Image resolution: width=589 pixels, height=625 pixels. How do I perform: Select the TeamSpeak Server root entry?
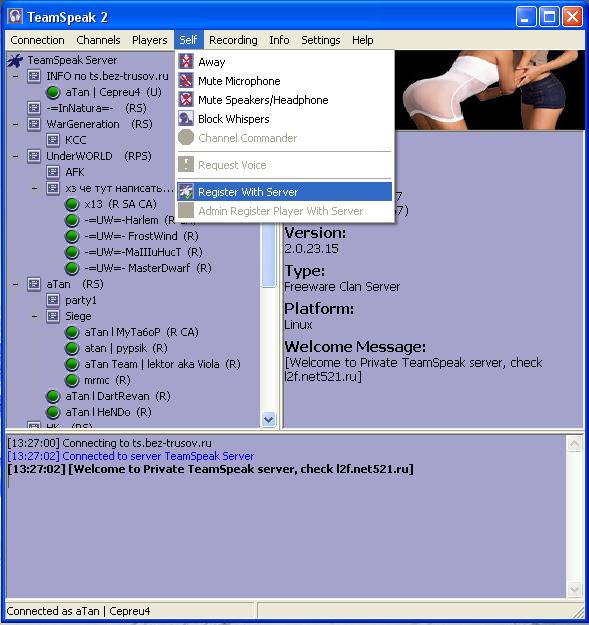pos(72,60)
